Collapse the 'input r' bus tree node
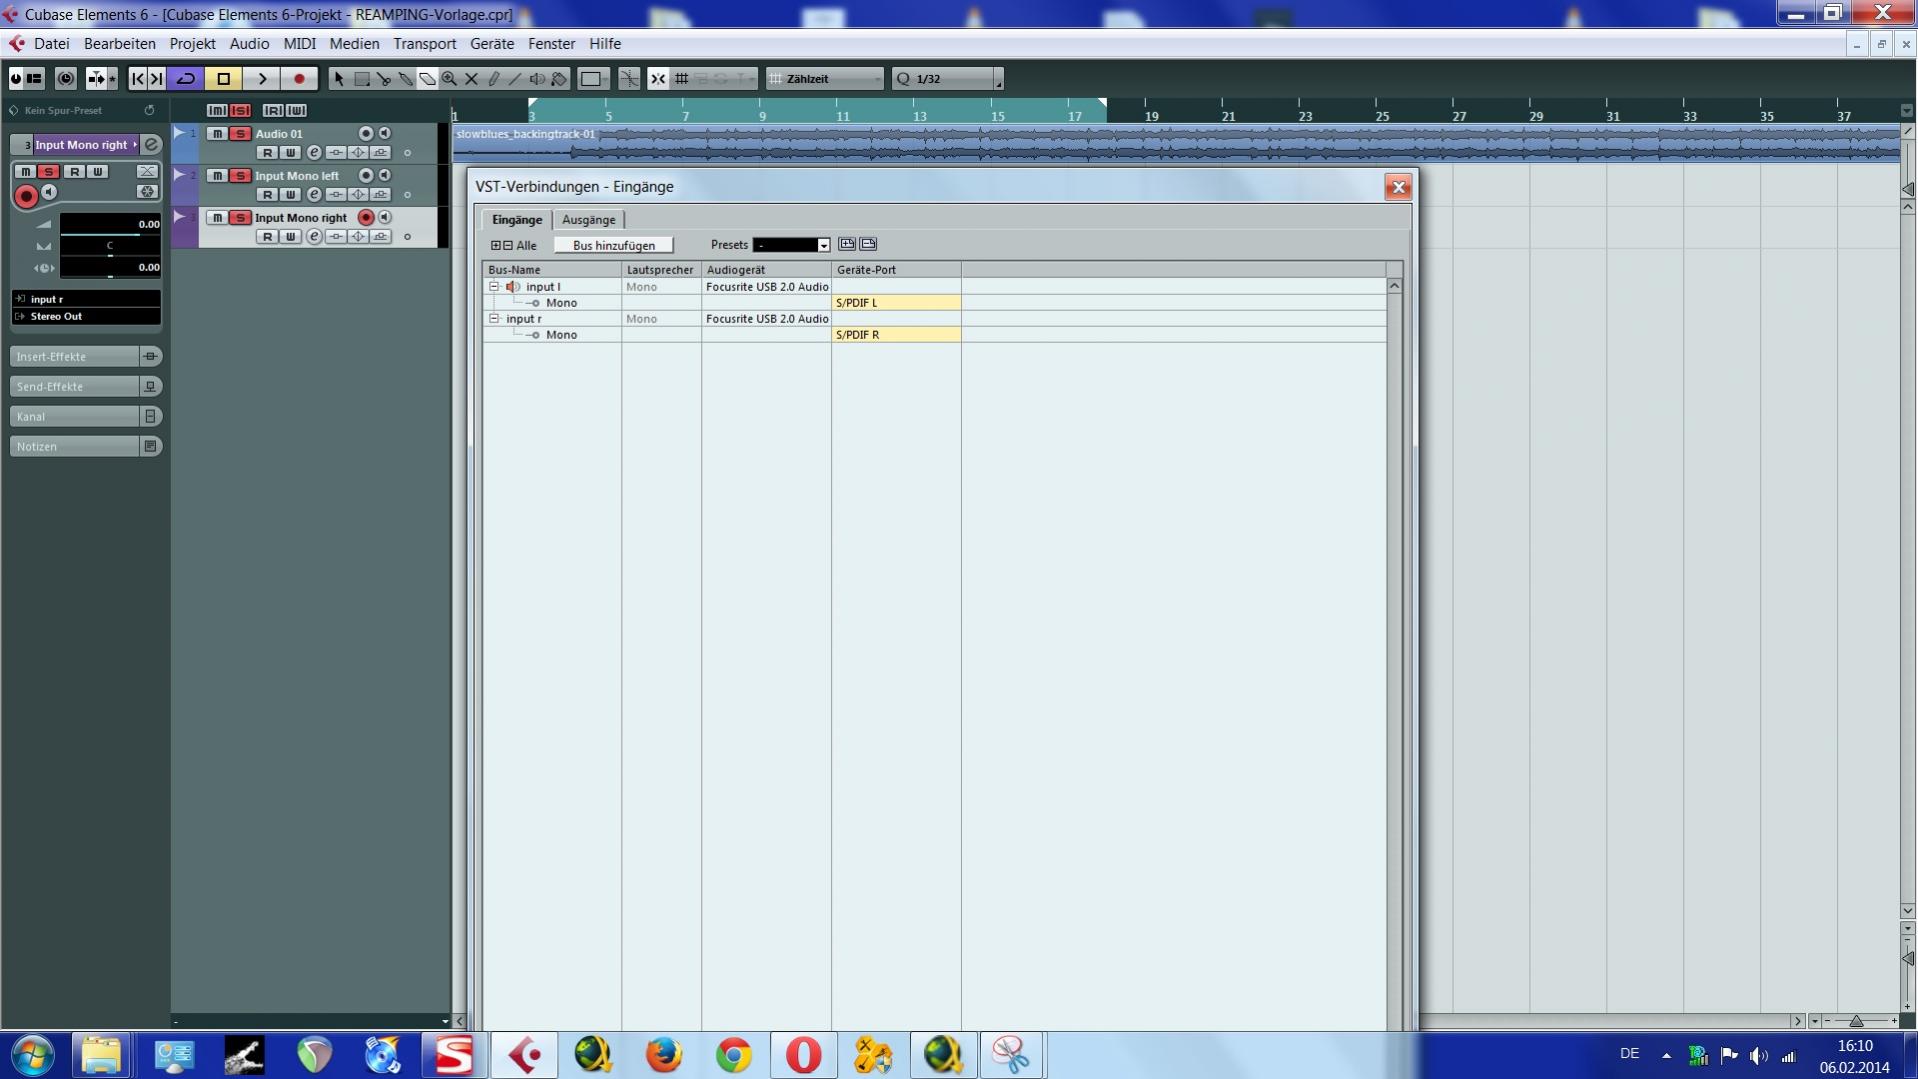The image size is (1918, 1079). (494, 319)
